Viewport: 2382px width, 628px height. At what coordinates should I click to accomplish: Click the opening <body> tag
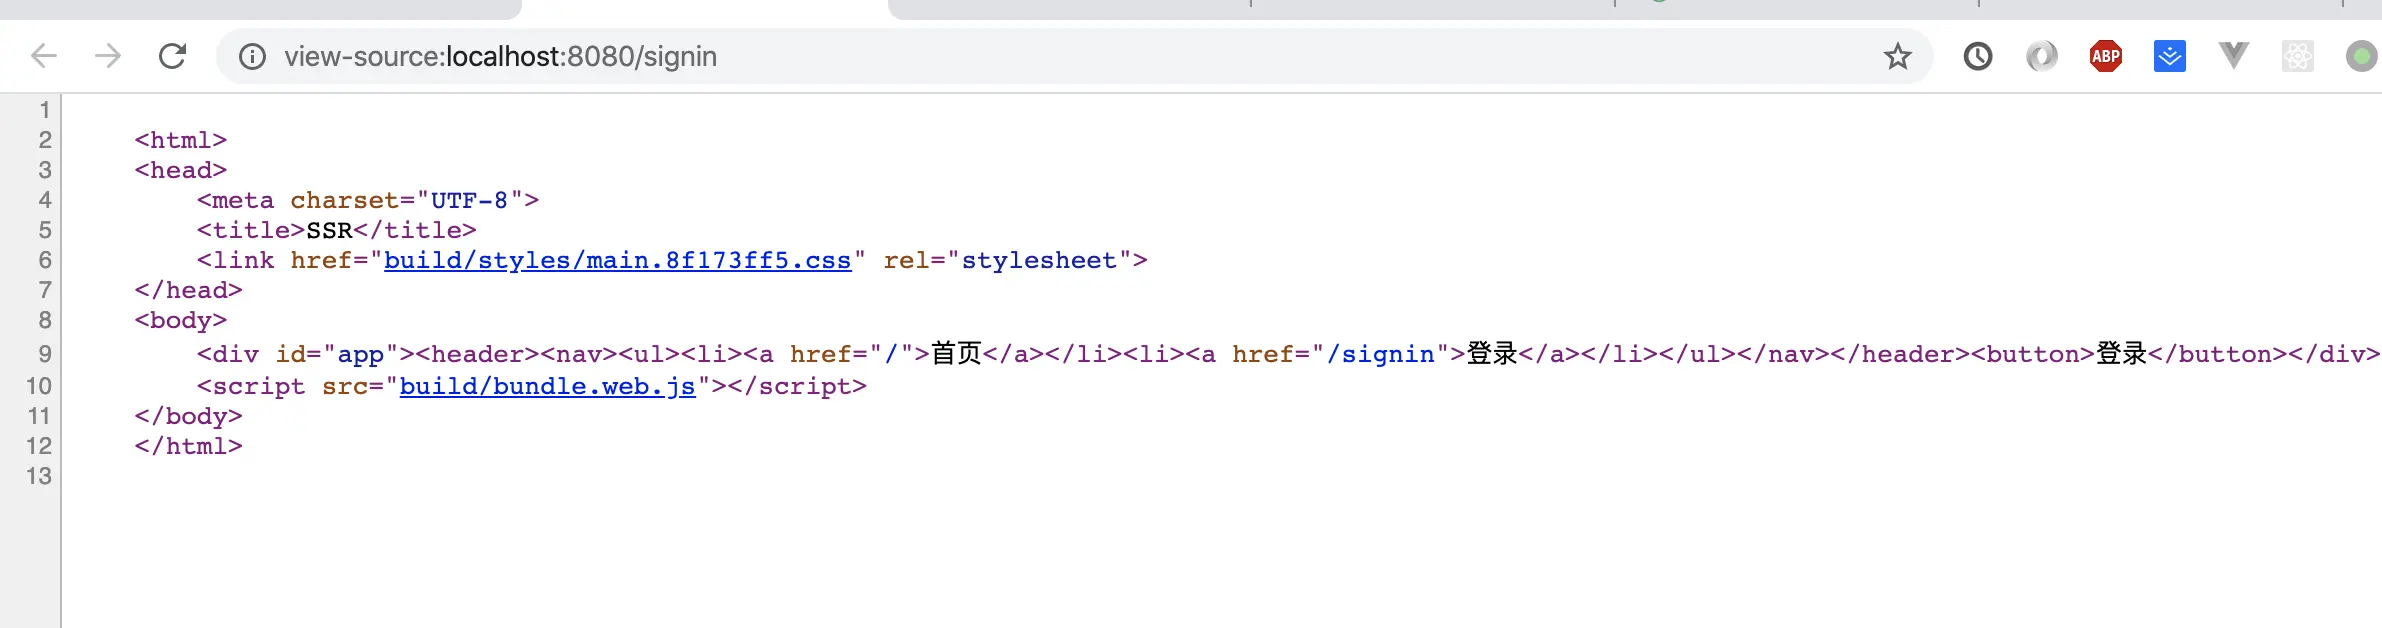pos(181,320)
